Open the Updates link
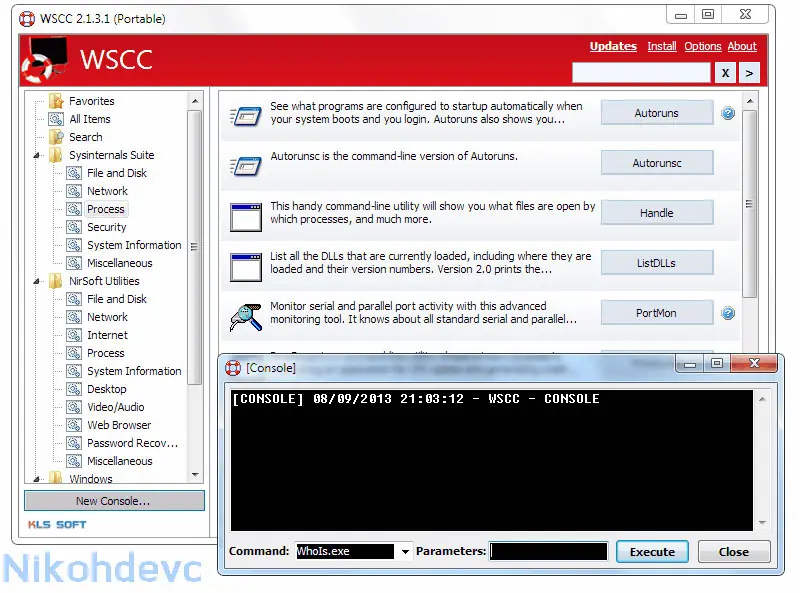Viewport: 800px width, 593px height. [613, 46]
